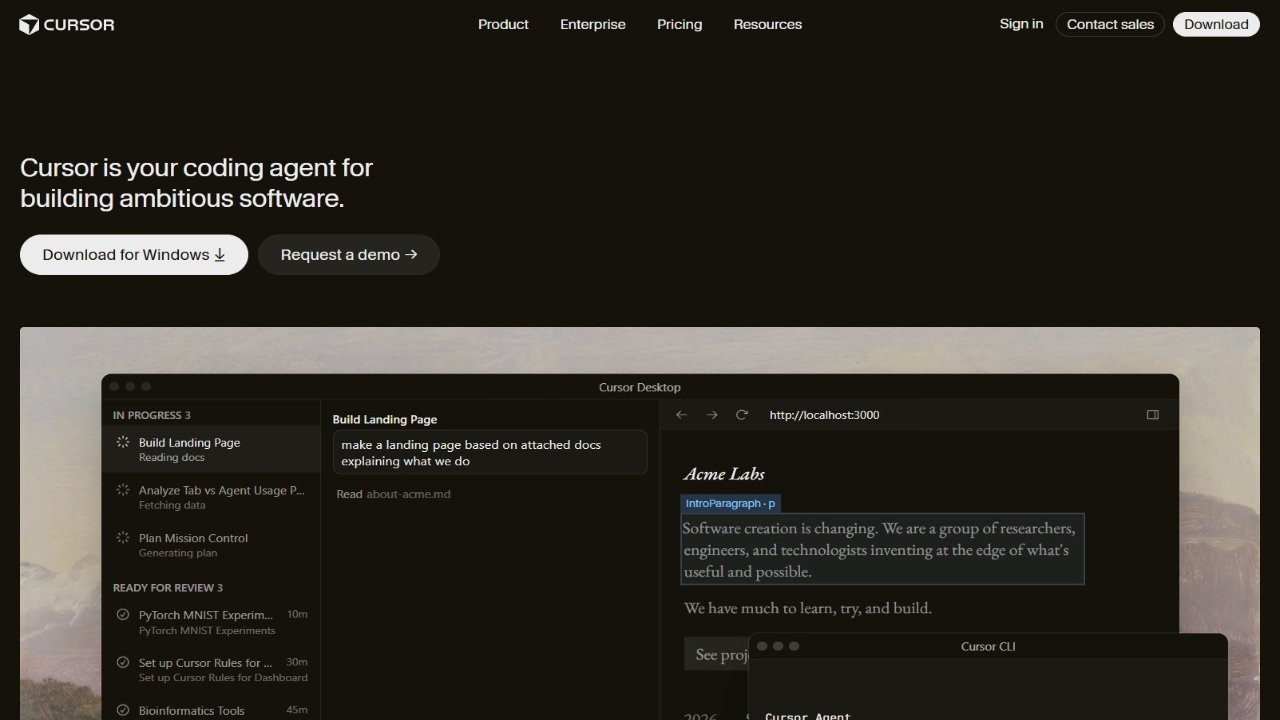
Task: Click the 10m timestamp on PyTorch MNIST task
Action: pos(297,615)
